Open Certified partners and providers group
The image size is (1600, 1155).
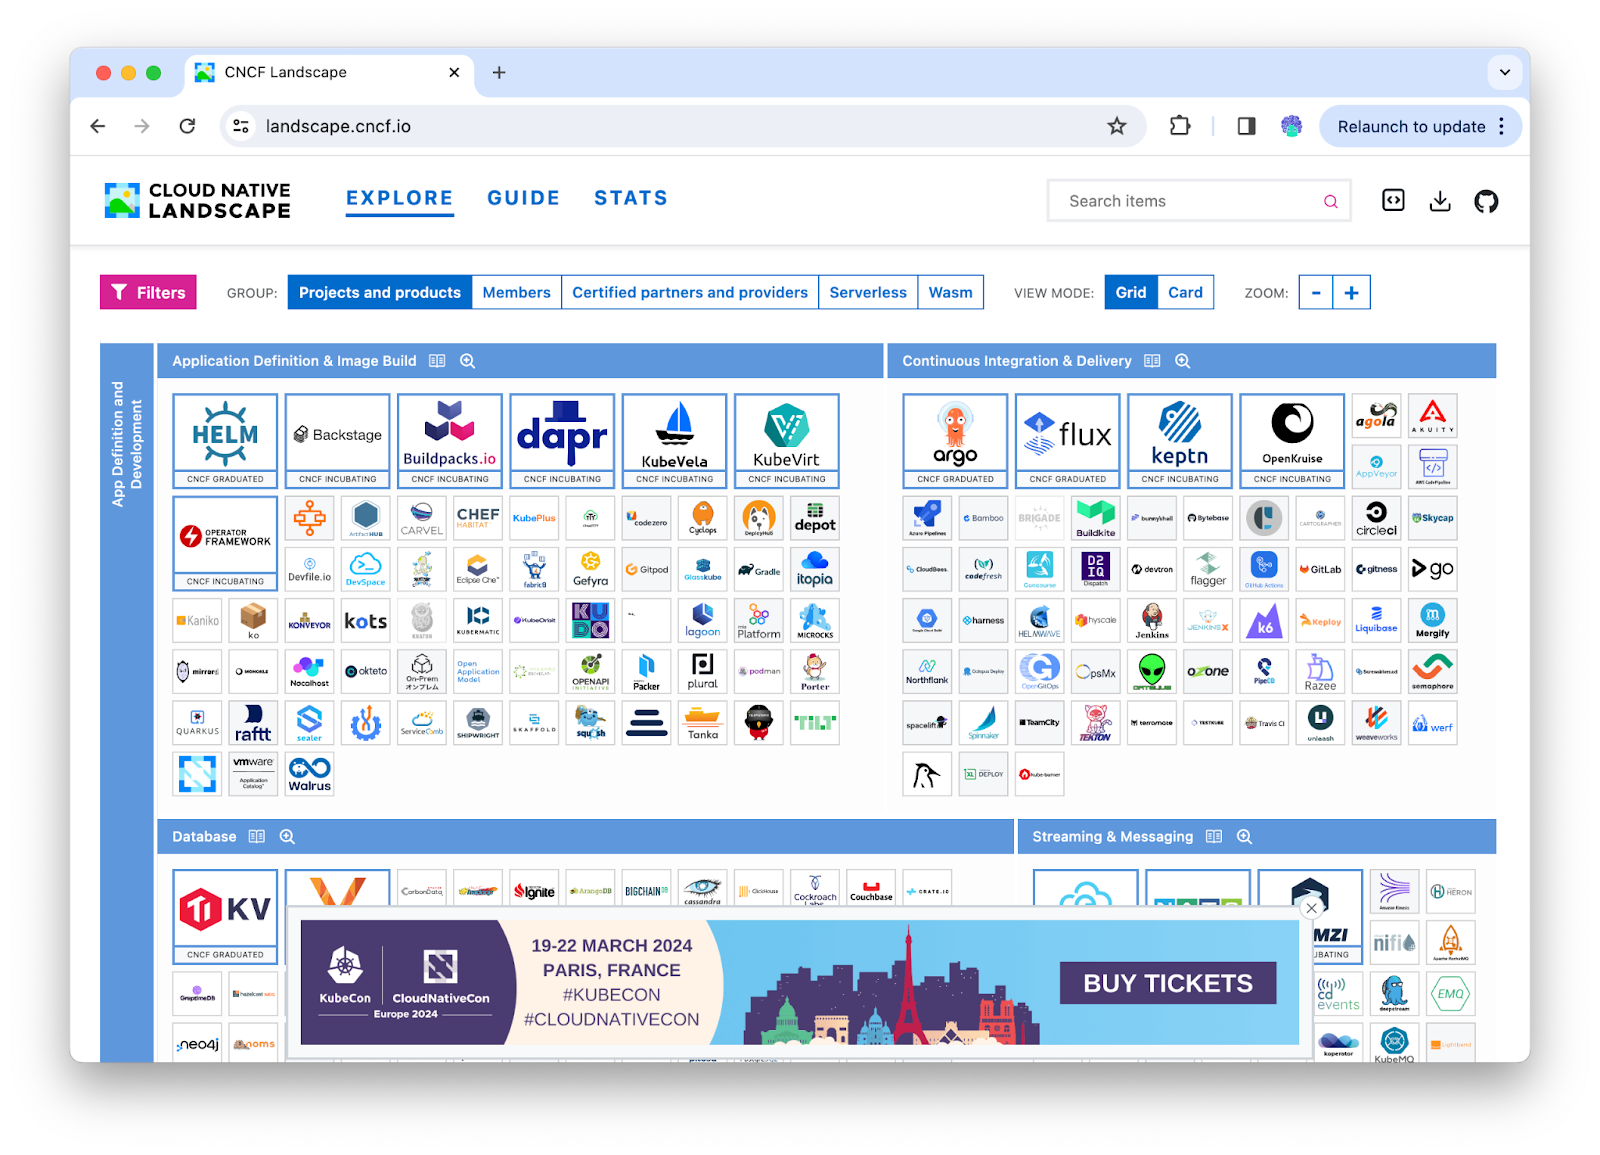click(x=690, y=292)
